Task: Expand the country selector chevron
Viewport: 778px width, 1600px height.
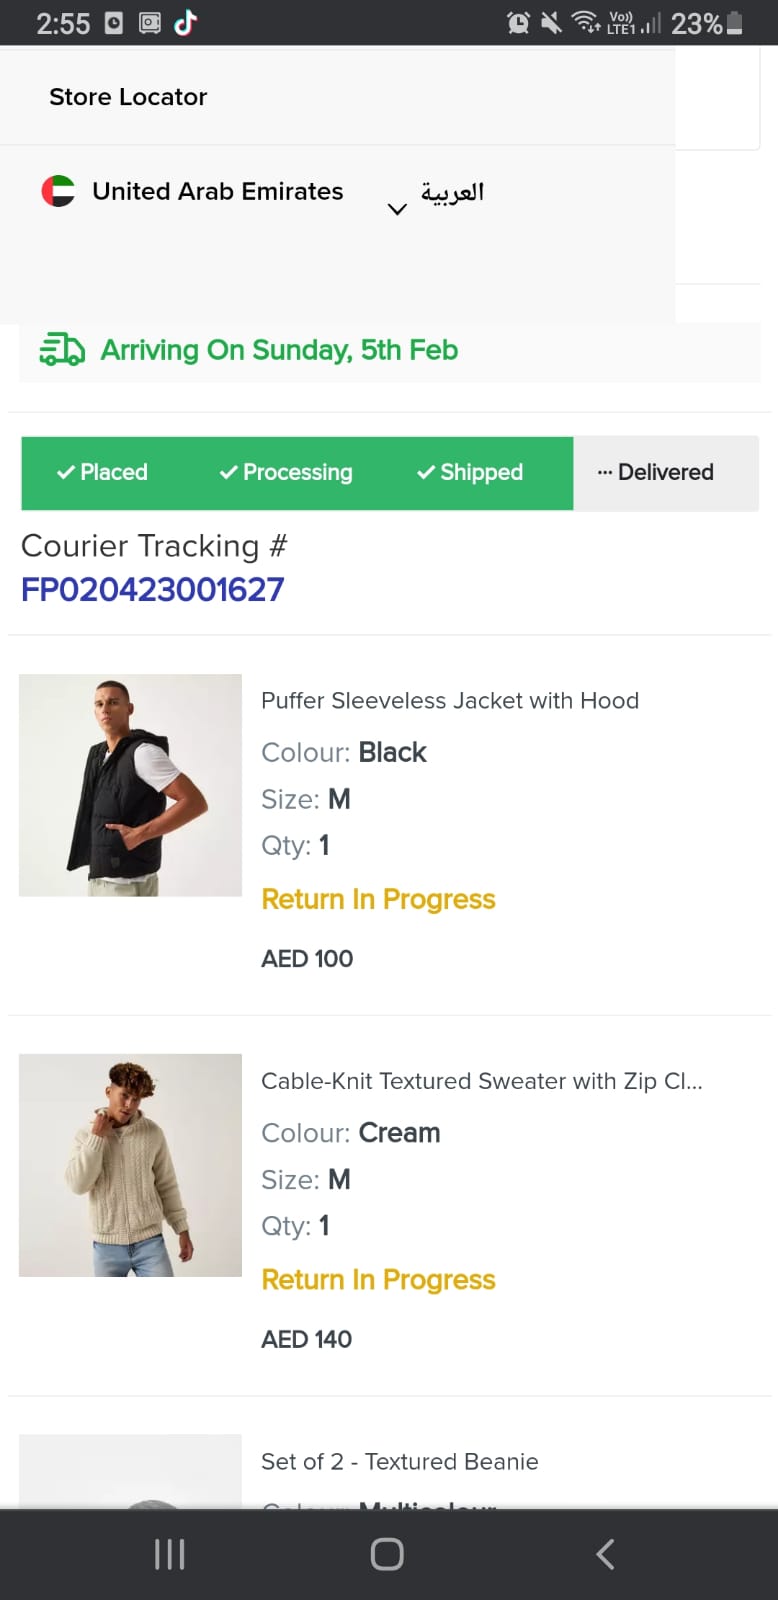Action: pos(397,209)
